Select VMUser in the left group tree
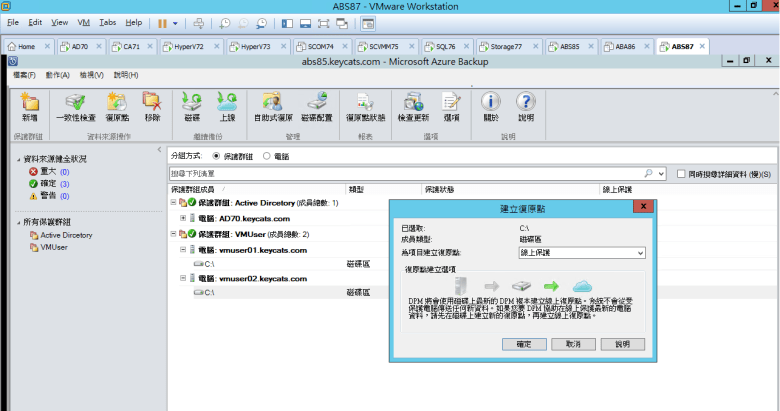780x411 pixels. 53,246
